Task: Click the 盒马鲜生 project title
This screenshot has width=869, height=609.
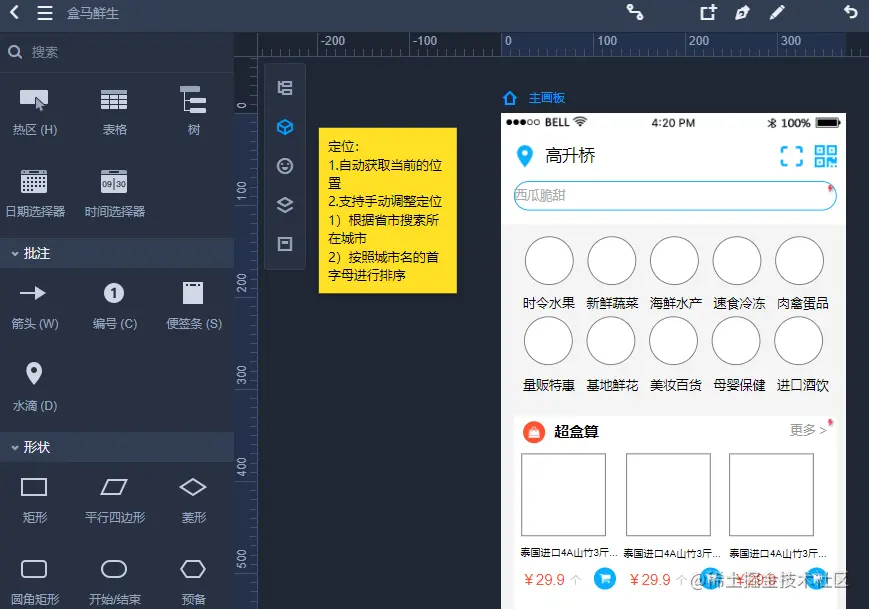Action: tap(93, 13)
